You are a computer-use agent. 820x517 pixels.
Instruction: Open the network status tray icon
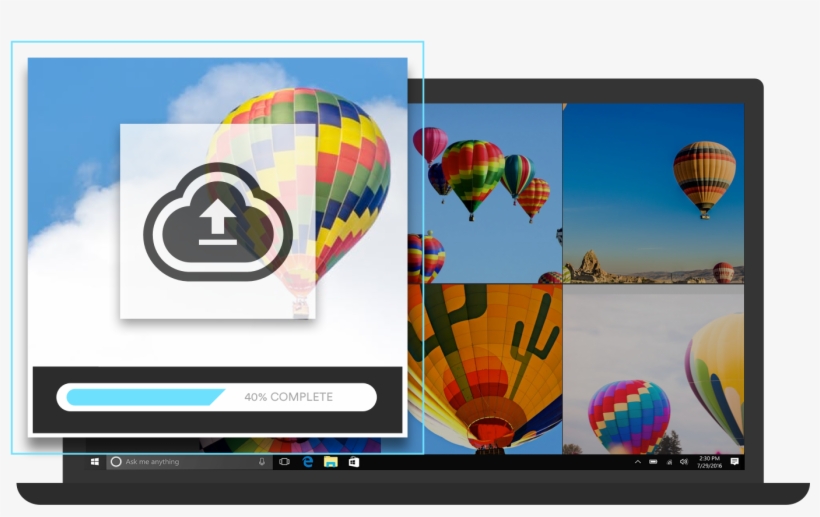point(669,462)
